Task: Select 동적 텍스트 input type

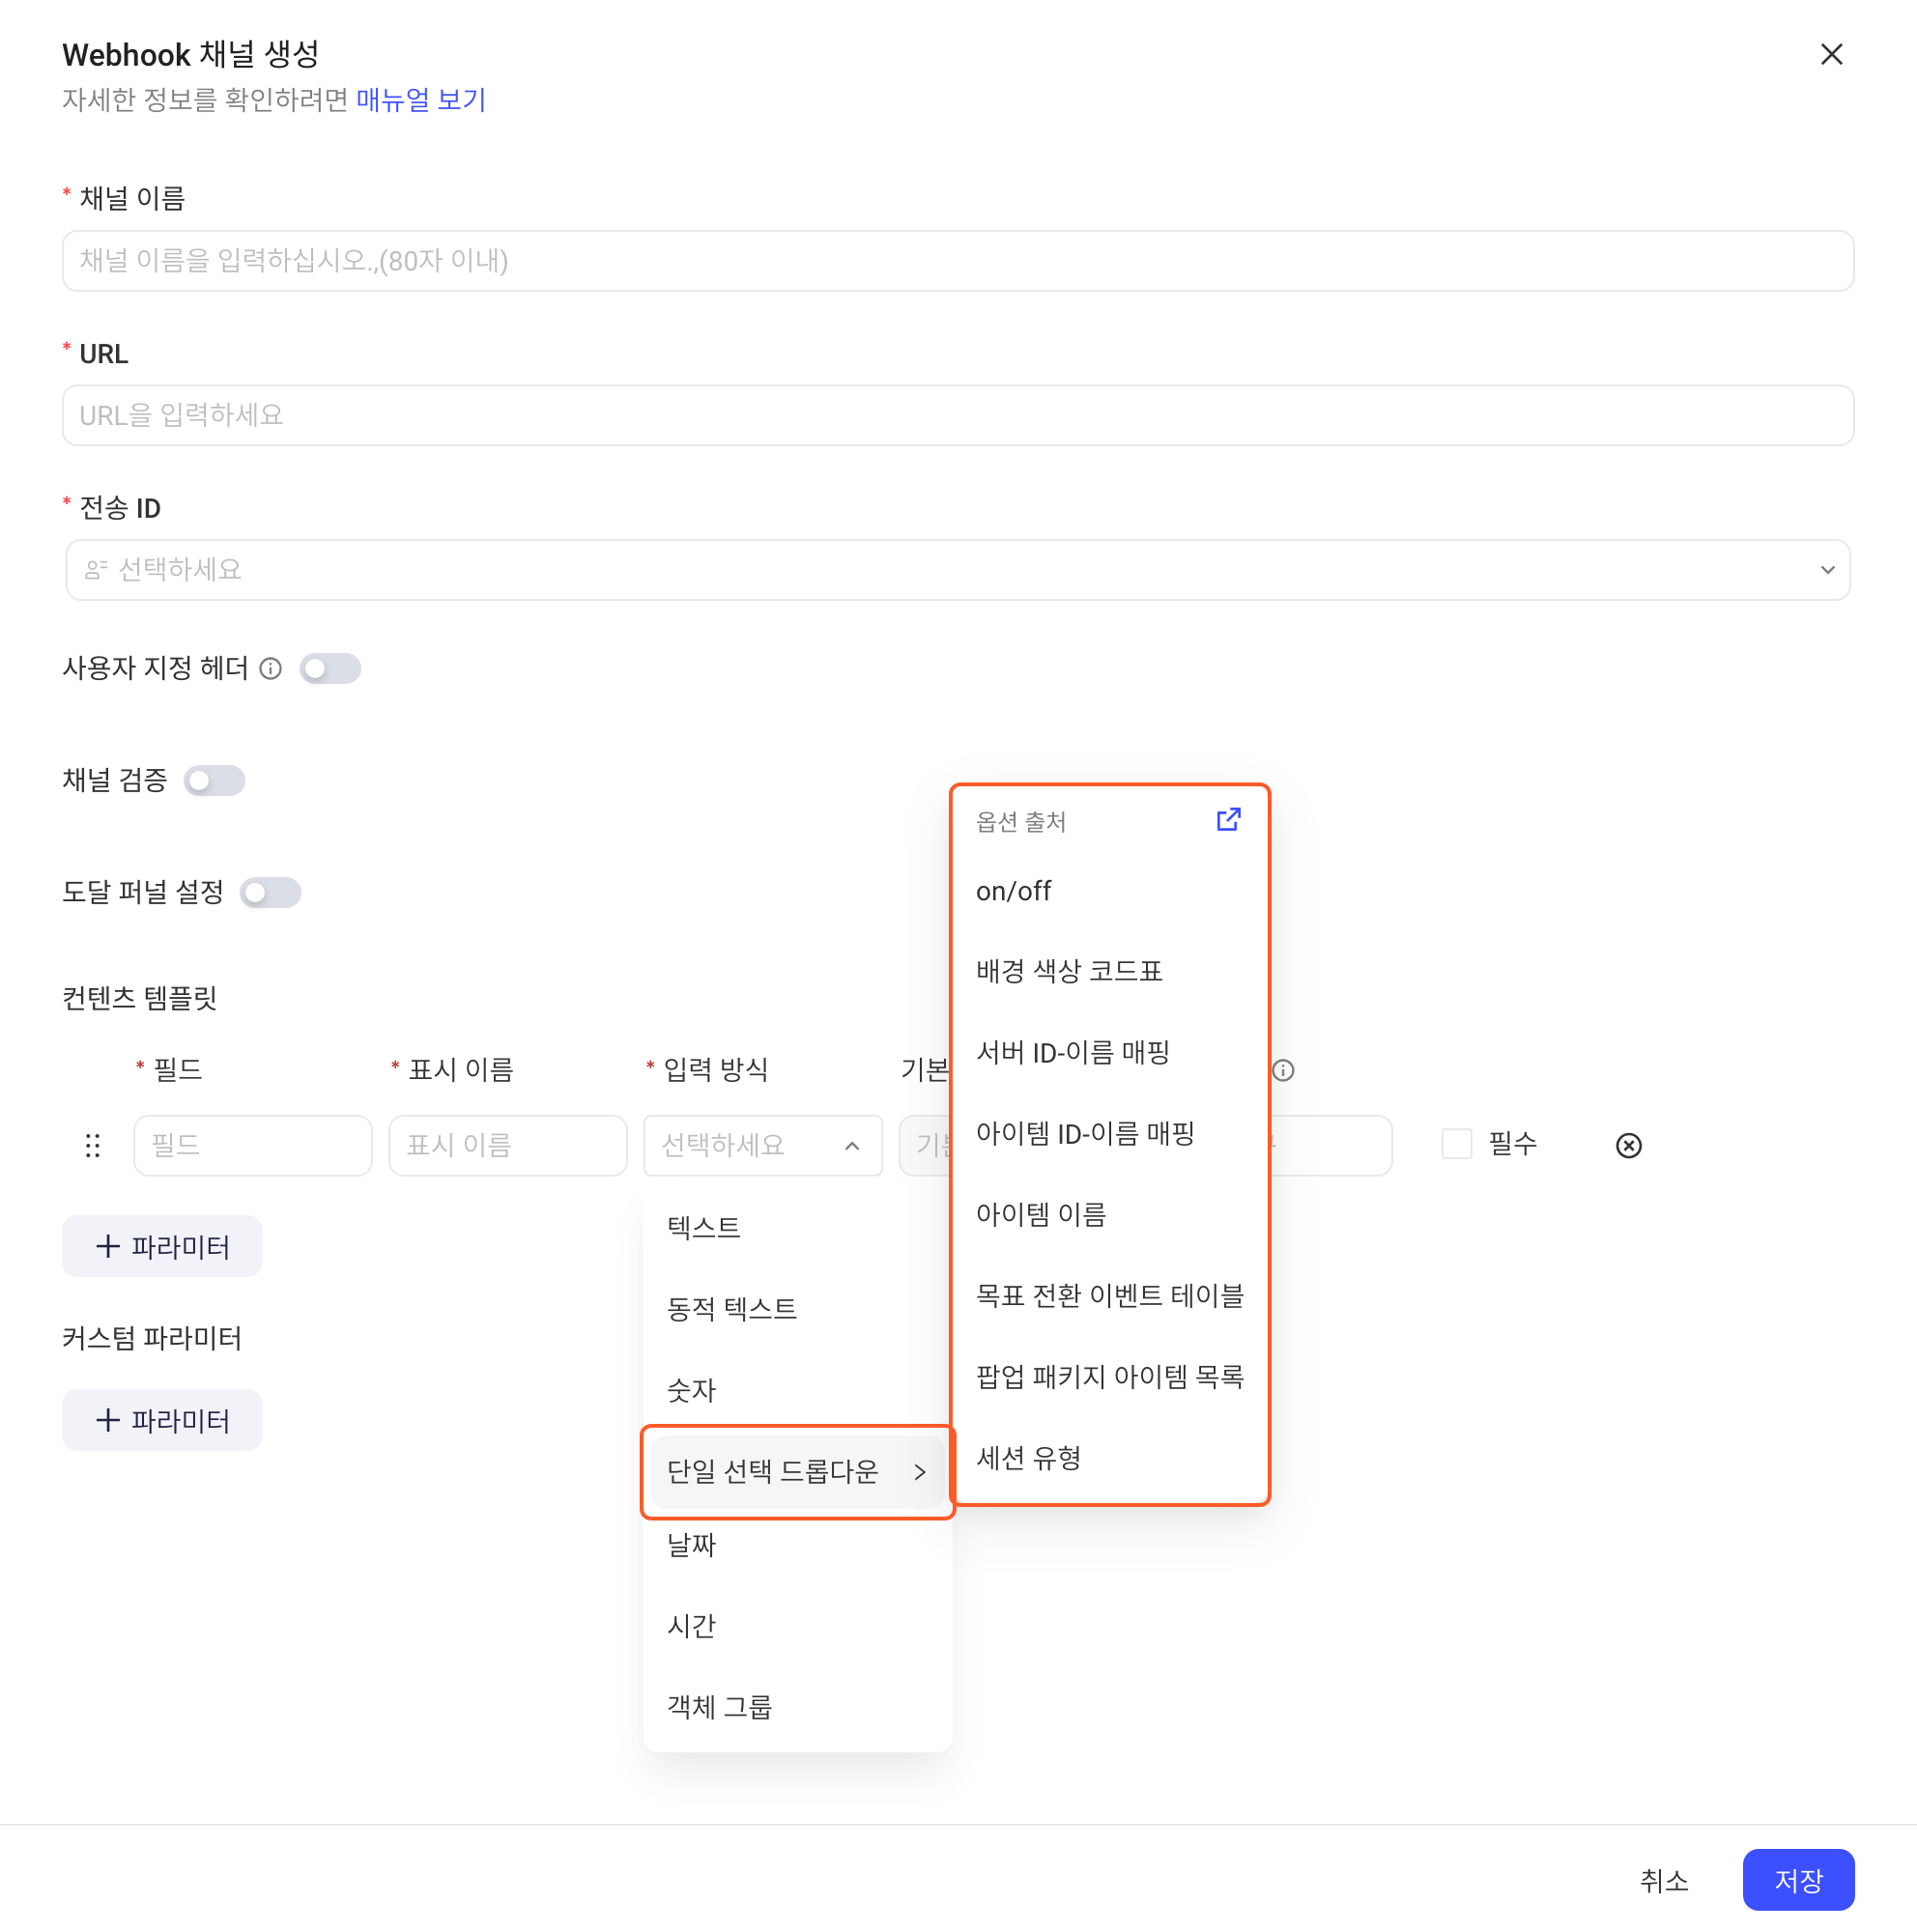Action: tap(798, 1308)
